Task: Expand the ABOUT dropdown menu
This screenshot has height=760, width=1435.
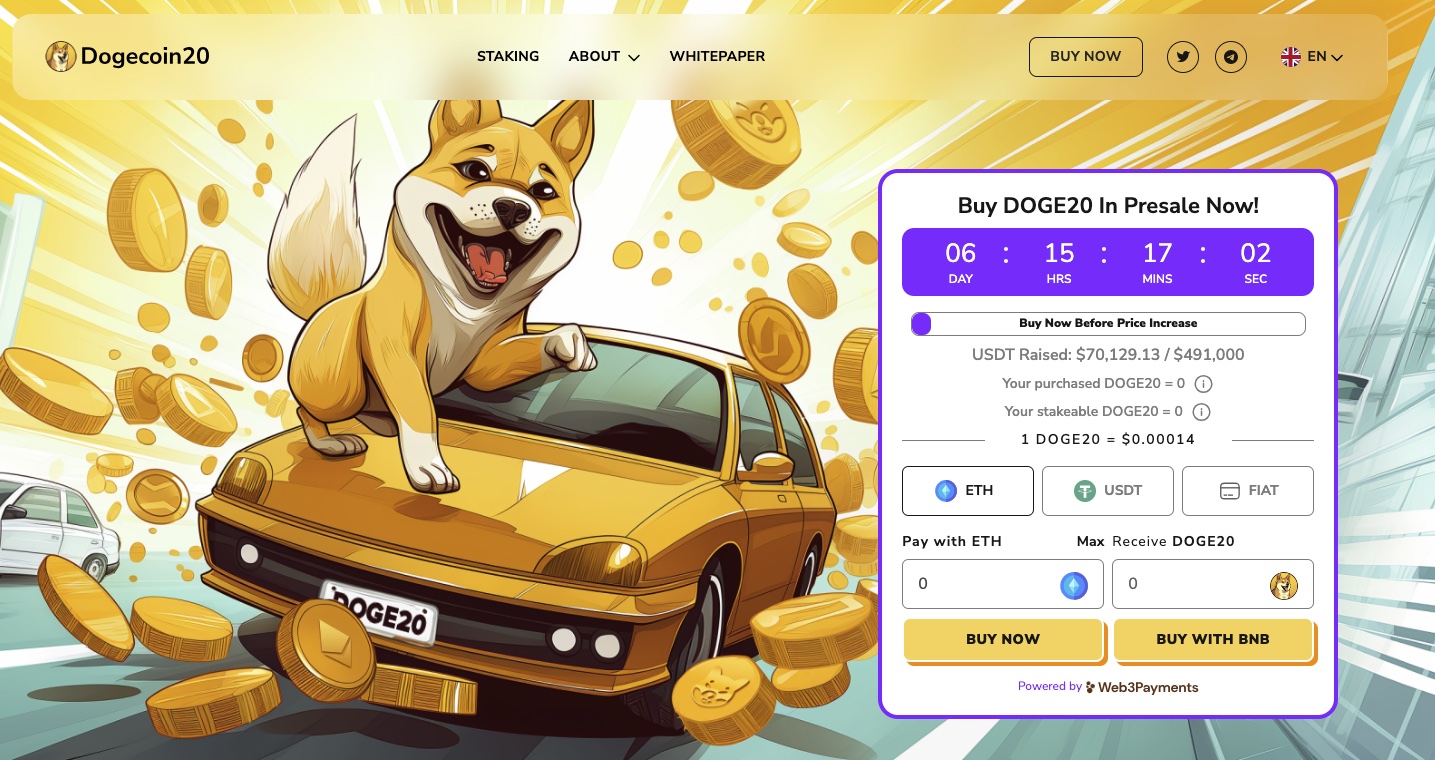Action: [x=604, y=57]
